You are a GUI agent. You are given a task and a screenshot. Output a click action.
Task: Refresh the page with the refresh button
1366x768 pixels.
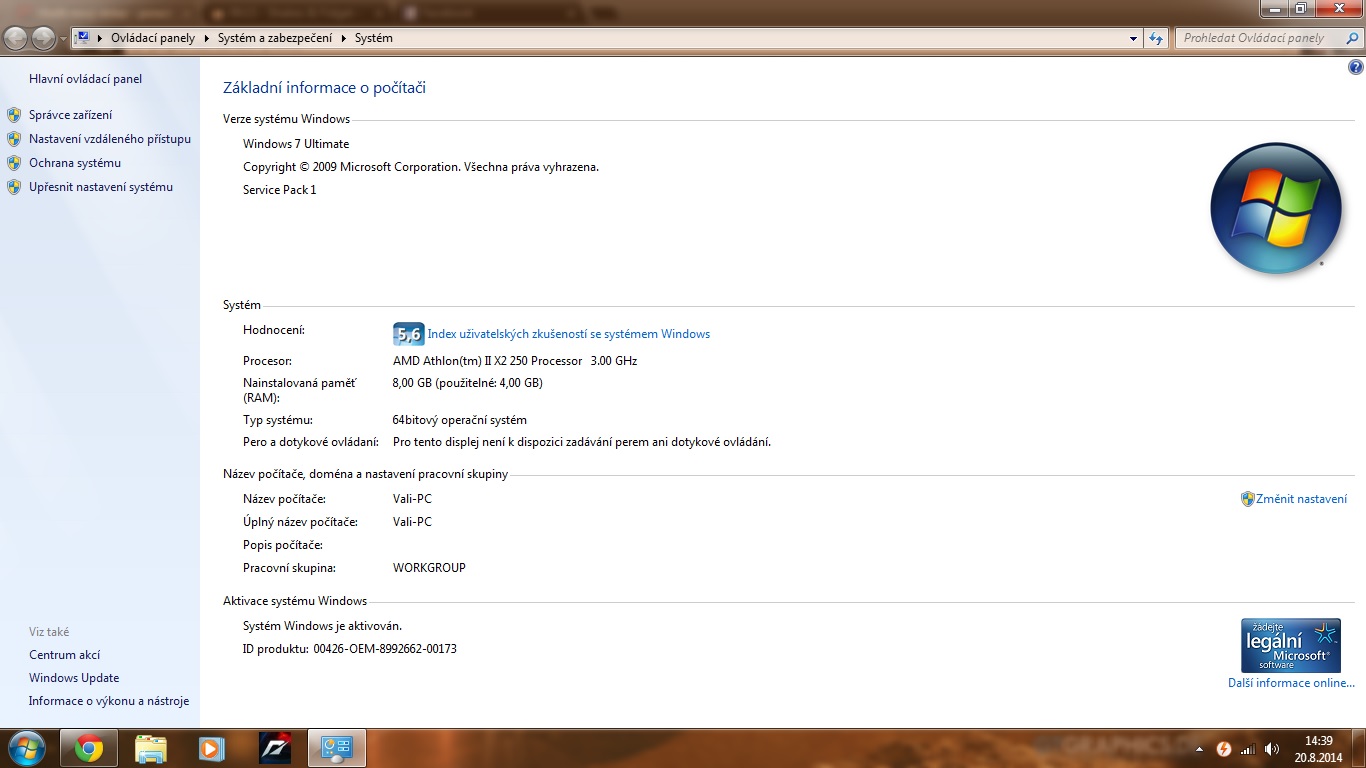(1157, 38)
